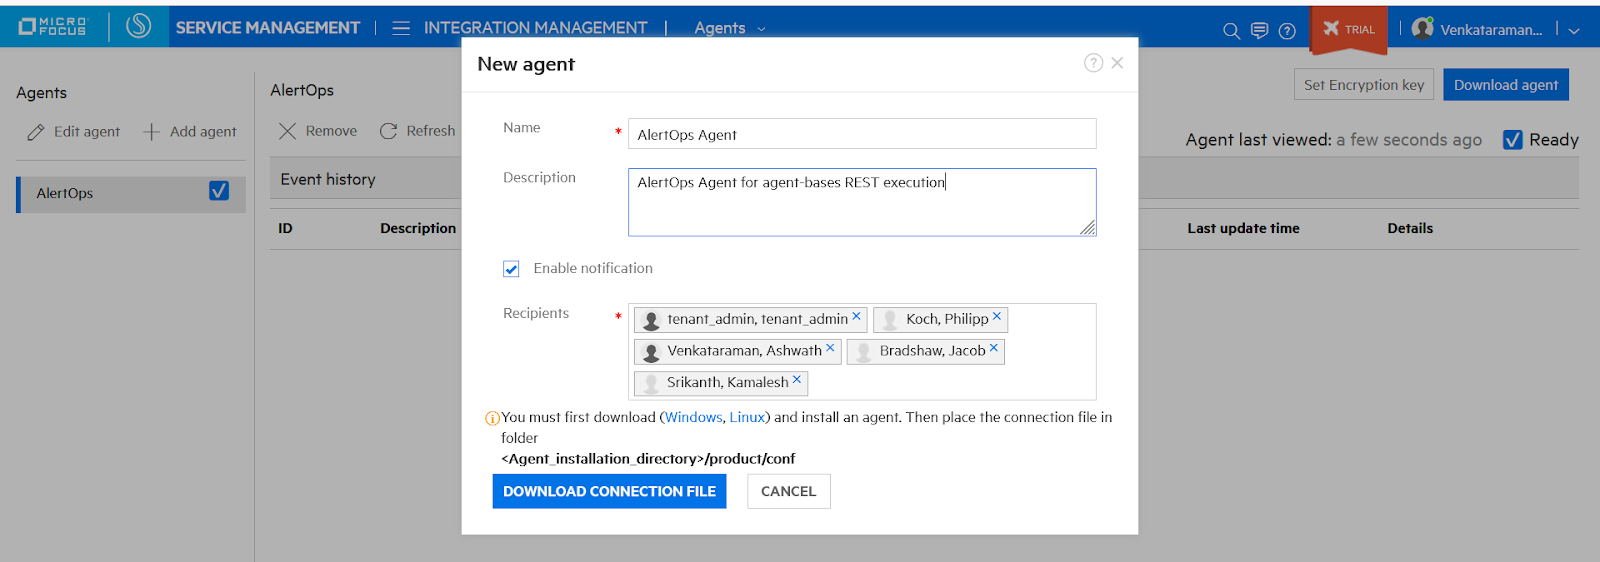Click the help icon in New agent dialog
Image resolution: width=1600 pixels, height=562 pixels.
[1093, 63]
